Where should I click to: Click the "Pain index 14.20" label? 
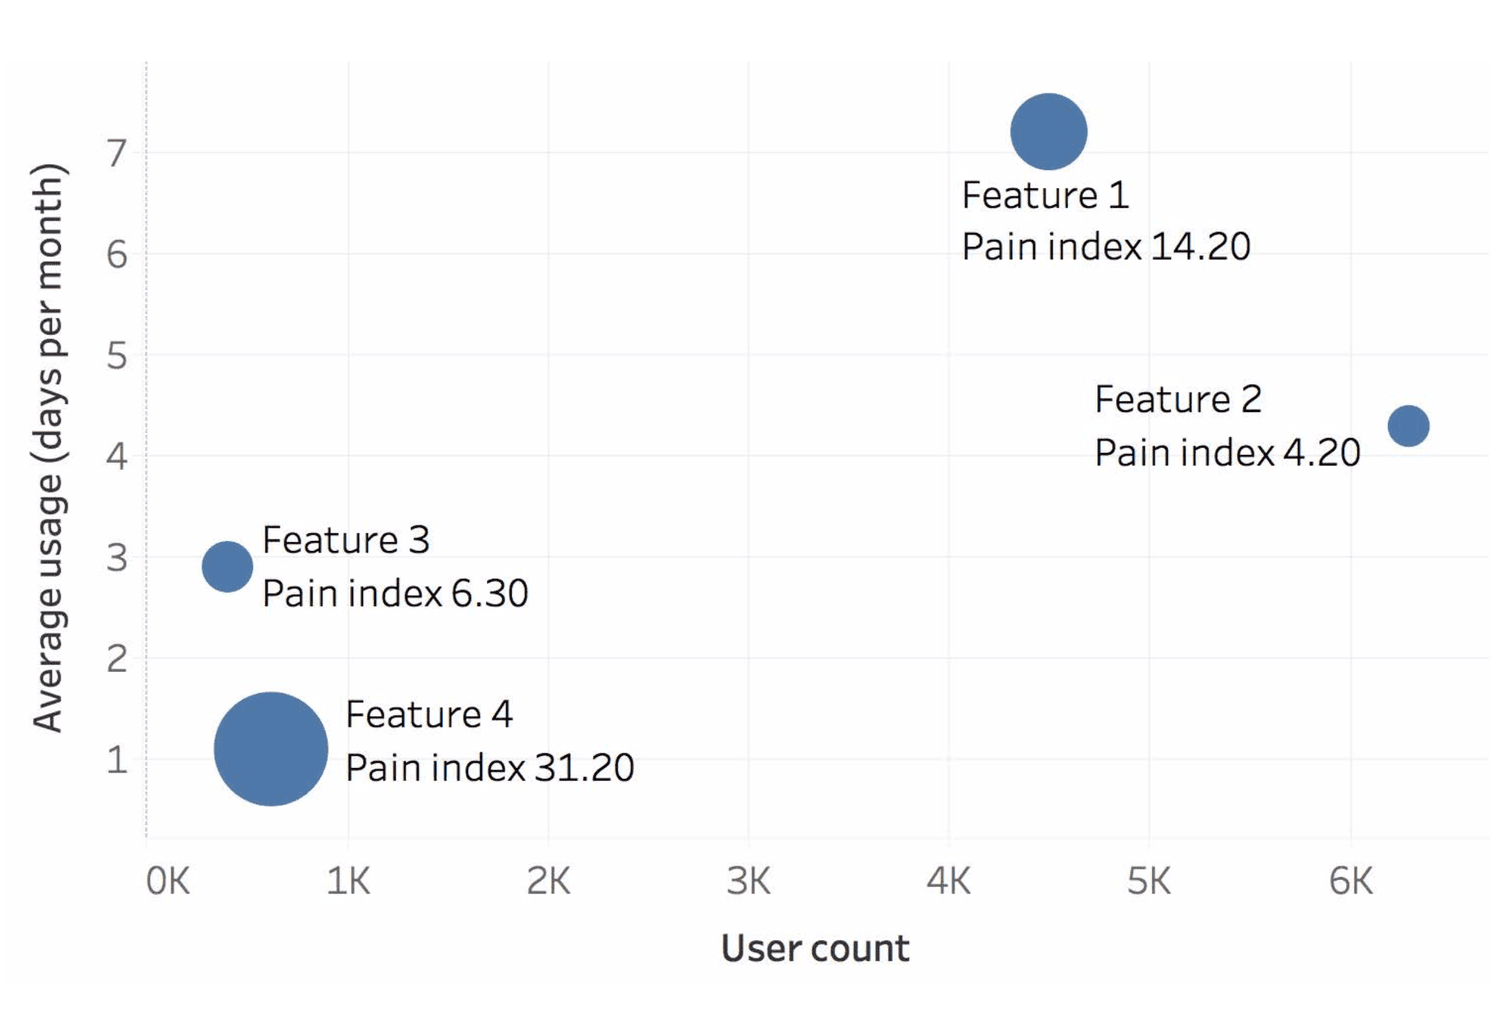[1106, 247]
